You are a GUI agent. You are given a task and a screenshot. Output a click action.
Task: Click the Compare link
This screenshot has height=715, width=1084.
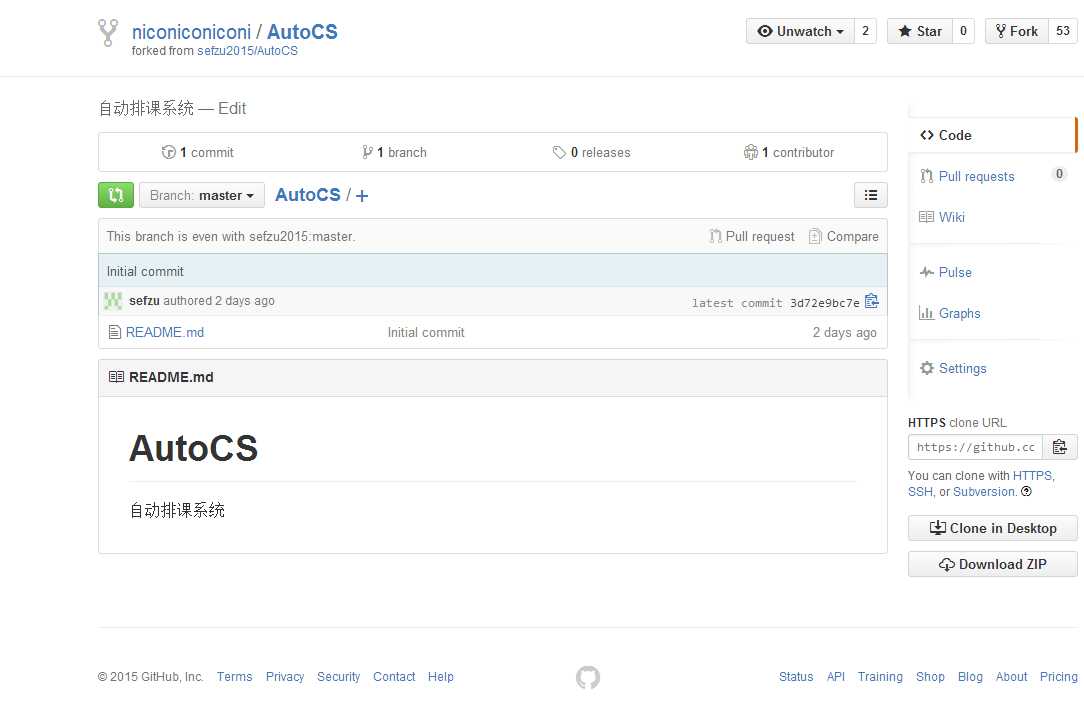click(x=843, y=236)
